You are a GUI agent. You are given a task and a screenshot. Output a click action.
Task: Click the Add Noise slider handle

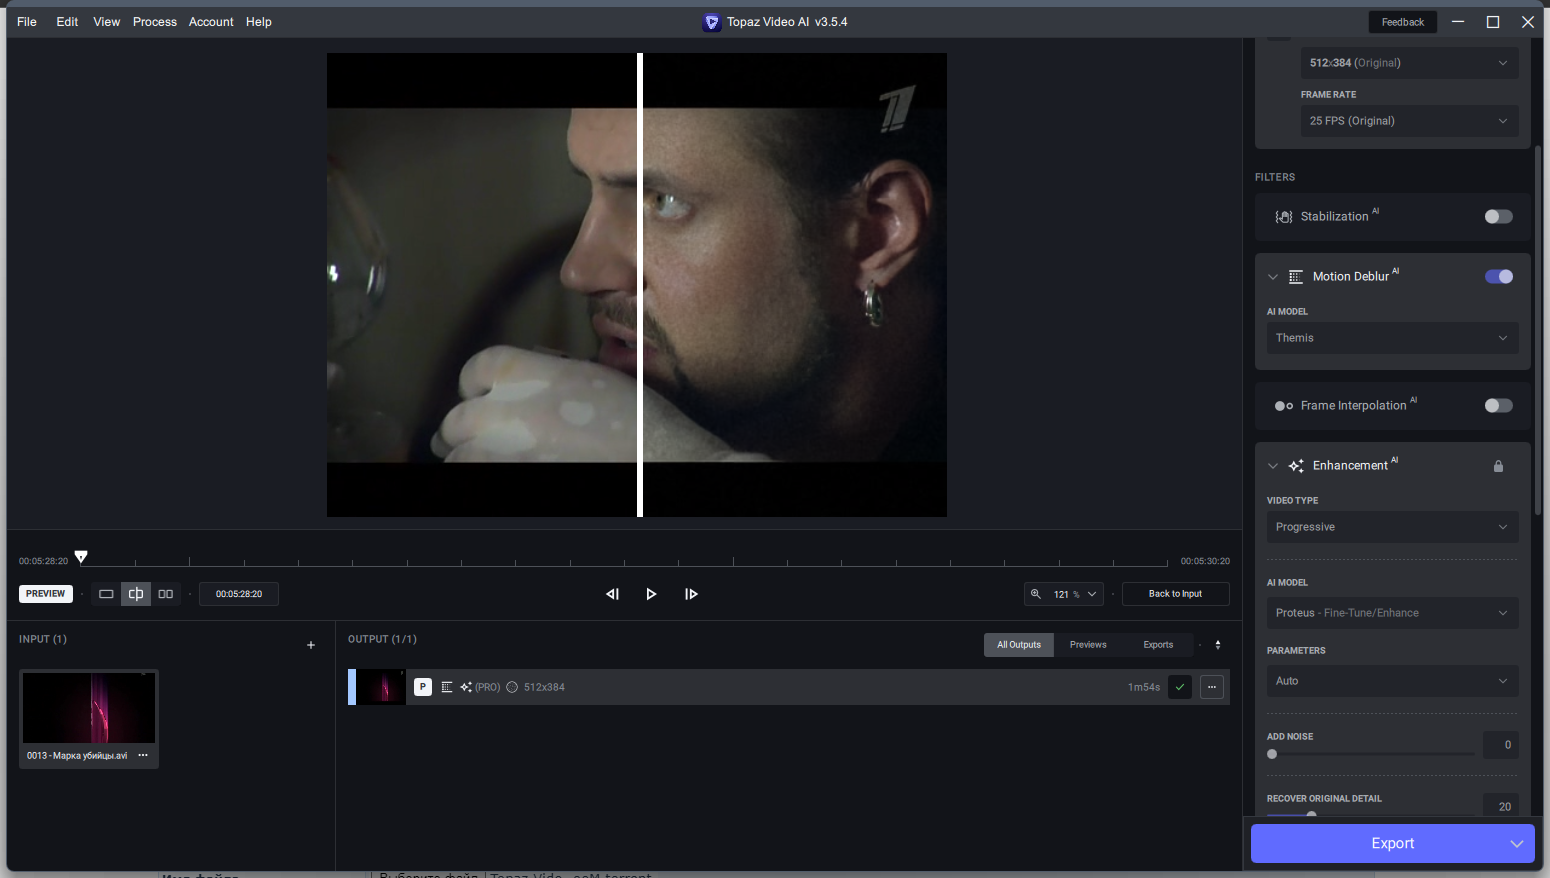(x=1272, y=754)
